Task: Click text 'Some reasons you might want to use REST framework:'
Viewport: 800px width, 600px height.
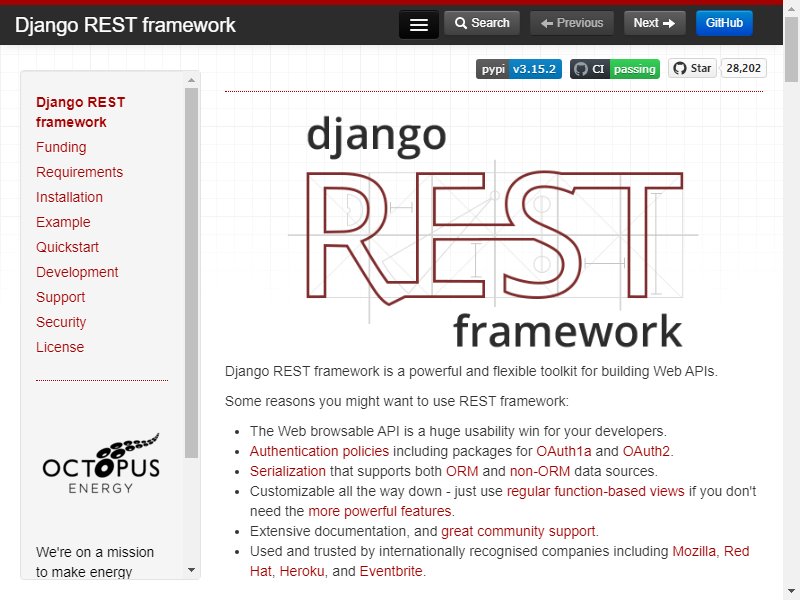Action: (x=397, y=402)
